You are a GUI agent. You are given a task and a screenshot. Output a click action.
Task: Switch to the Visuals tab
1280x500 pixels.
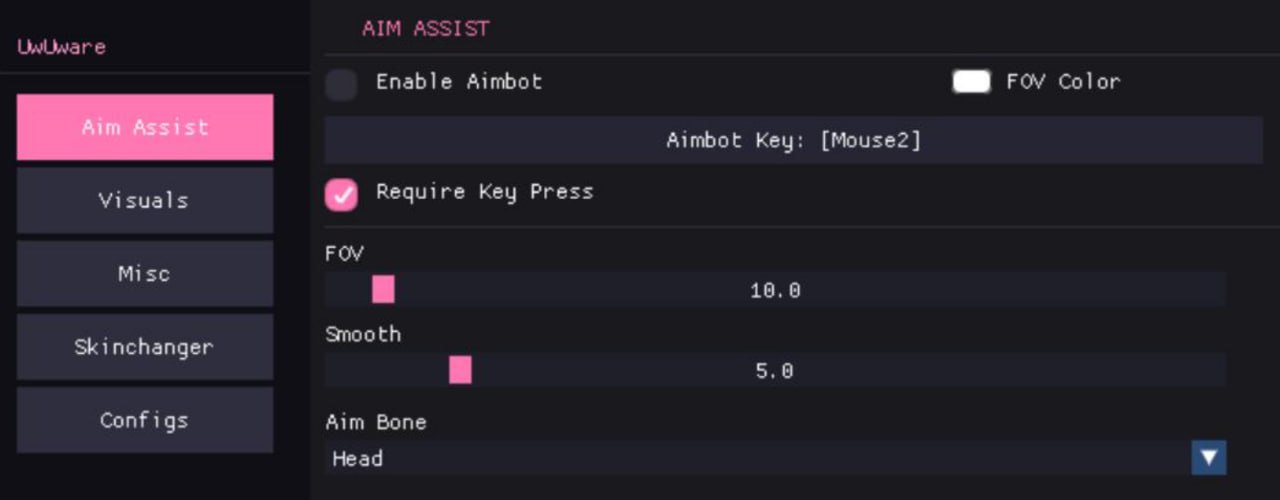point(145,200)
